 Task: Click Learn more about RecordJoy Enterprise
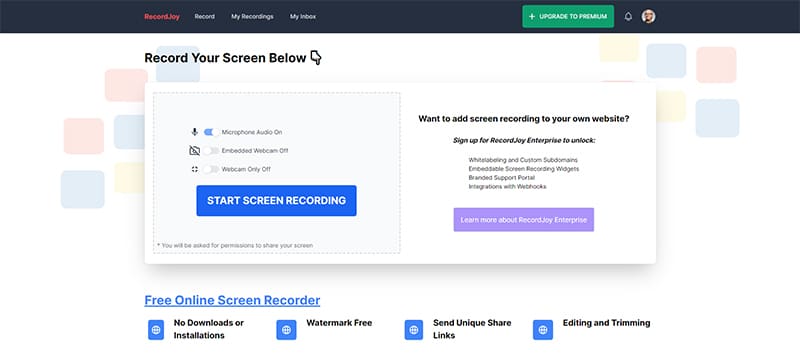[523, 220]
